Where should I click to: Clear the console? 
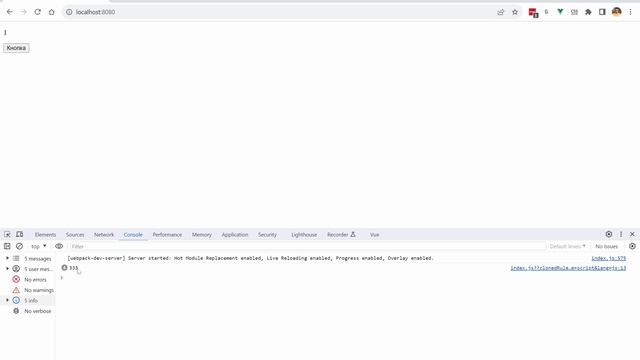[x=19, y=246]
